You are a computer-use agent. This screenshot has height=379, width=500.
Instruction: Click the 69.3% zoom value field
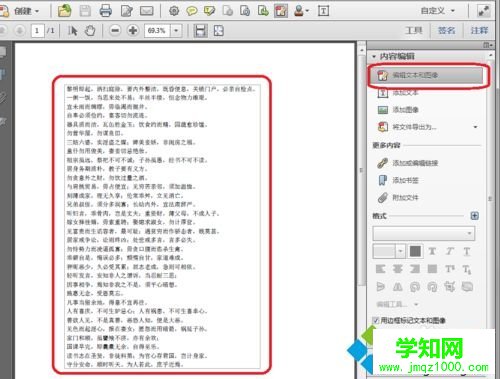click(158, 31)
